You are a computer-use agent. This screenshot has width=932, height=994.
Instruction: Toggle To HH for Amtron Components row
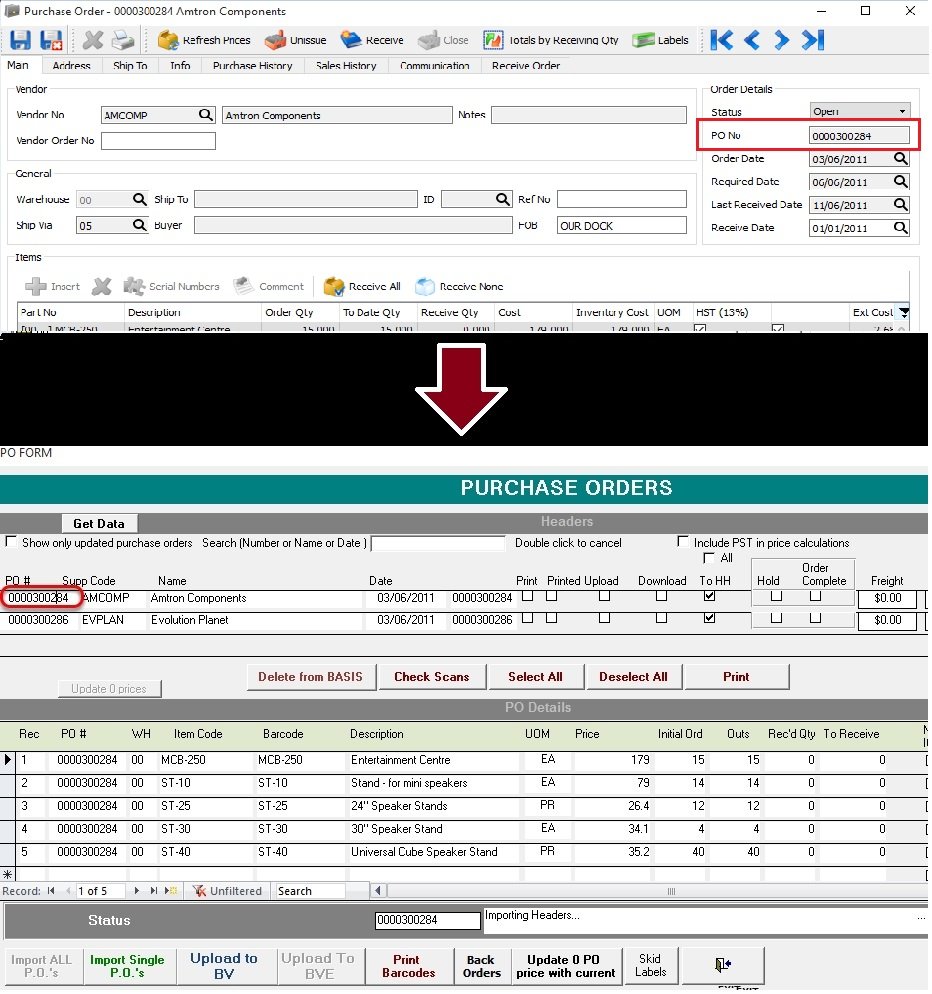click(710, 597)
